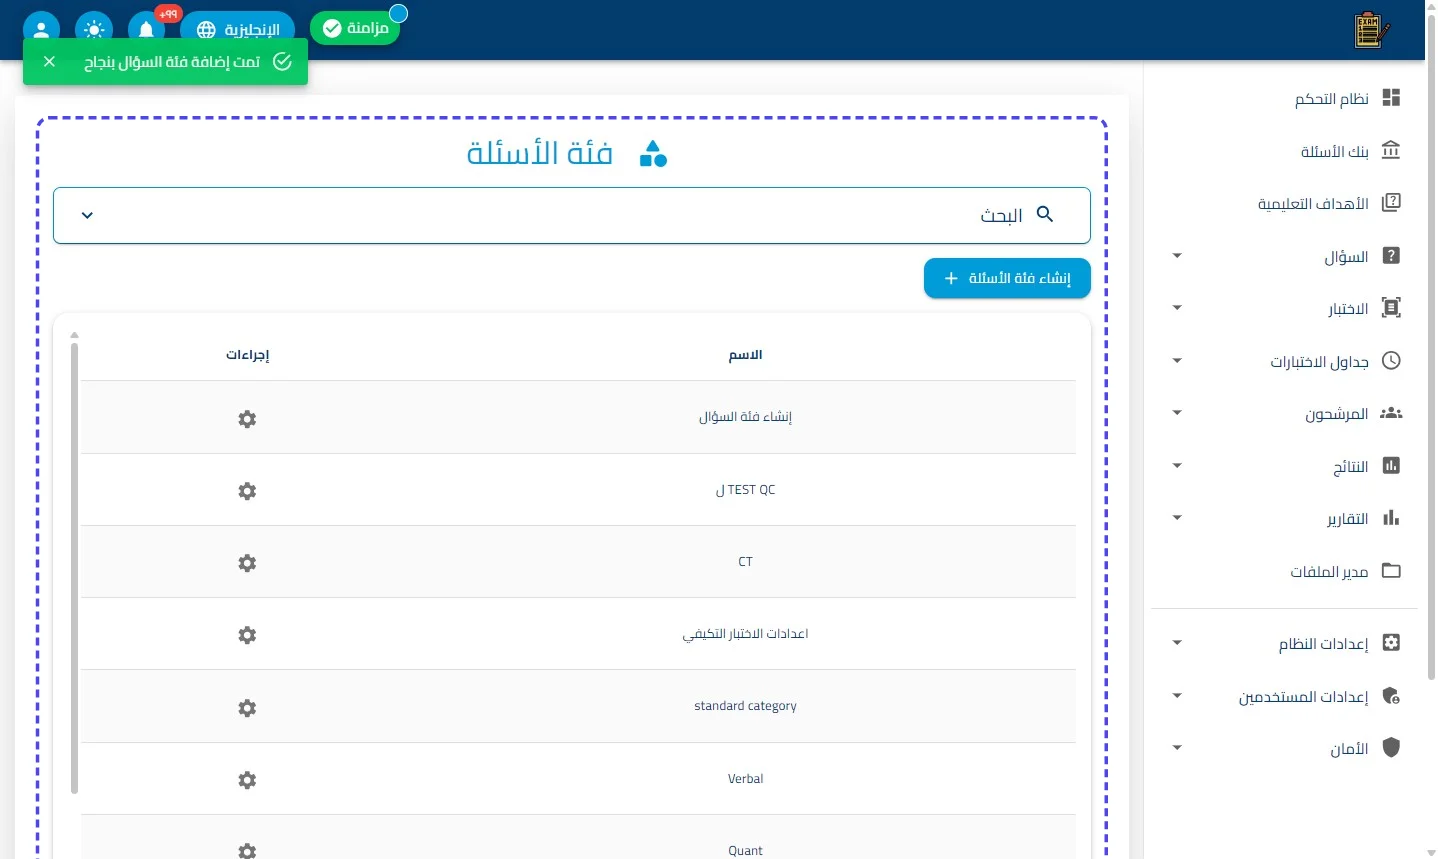Screen dimensions: 1438x859
Task: Expand the جداول الاختبارات arrow
Action: (x=1177, y=361)
